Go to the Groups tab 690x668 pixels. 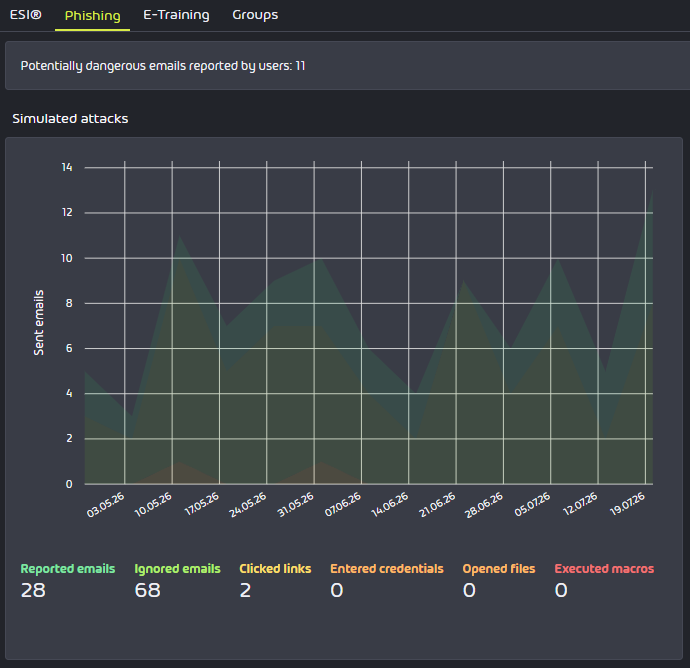point(255,15)
